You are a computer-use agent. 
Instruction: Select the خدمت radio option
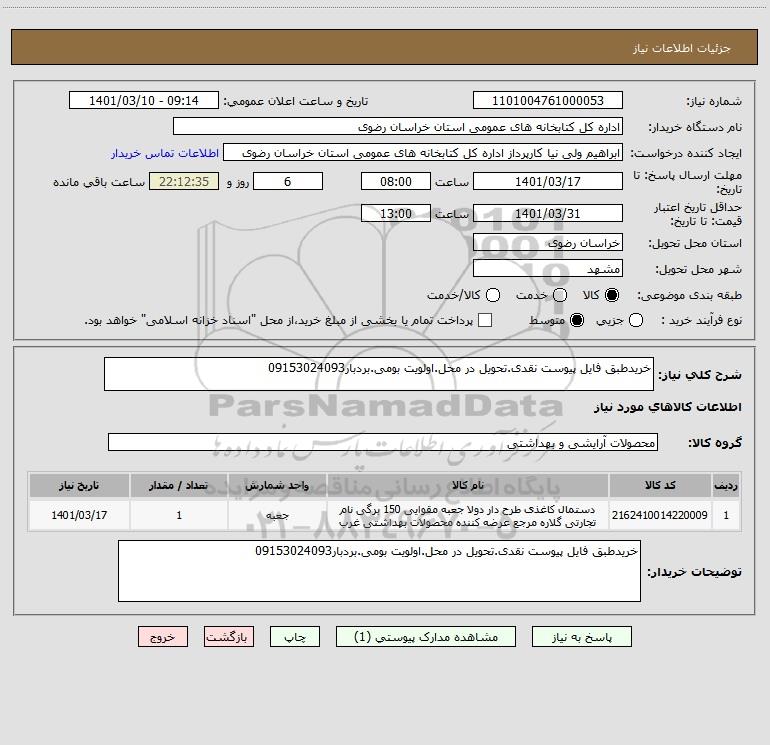tap(560, 295)
